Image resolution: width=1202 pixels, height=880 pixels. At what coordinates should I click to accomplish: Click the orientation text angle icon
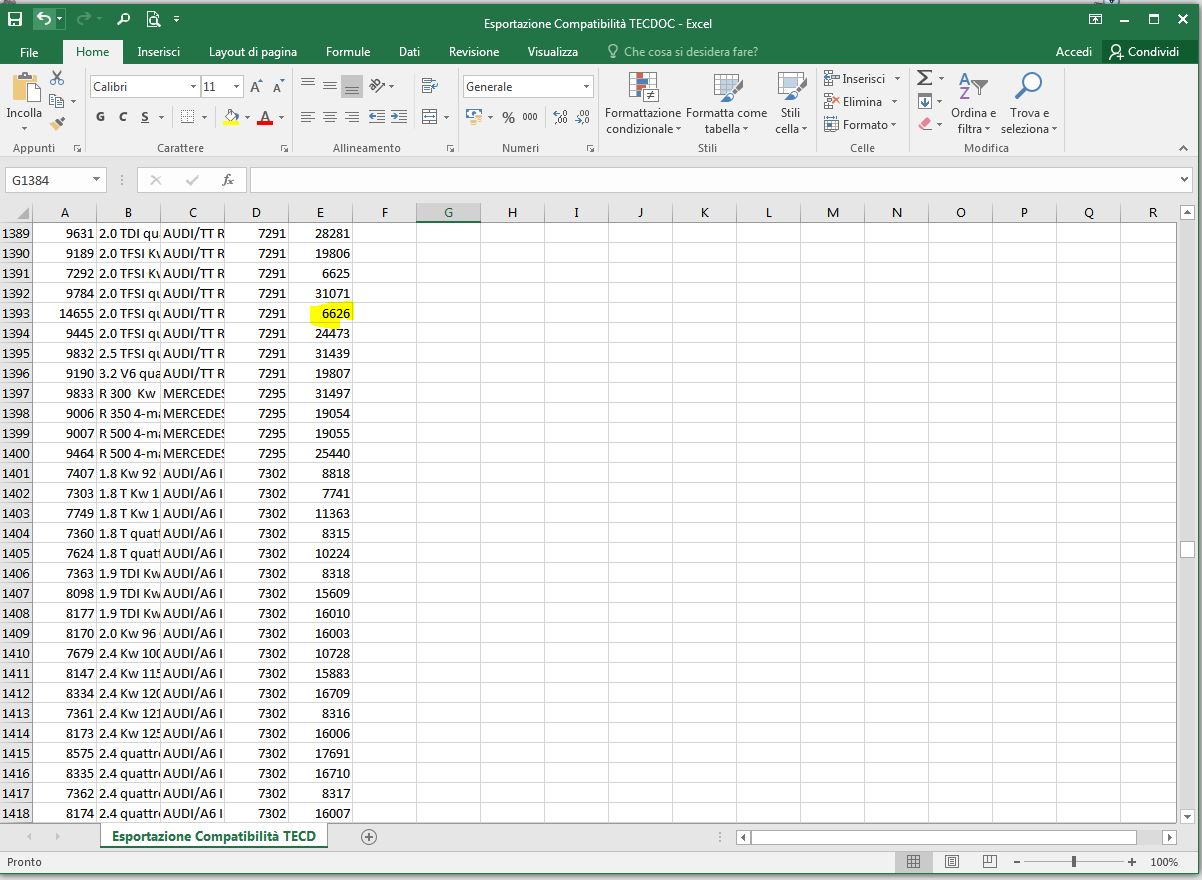click(377, 86)
